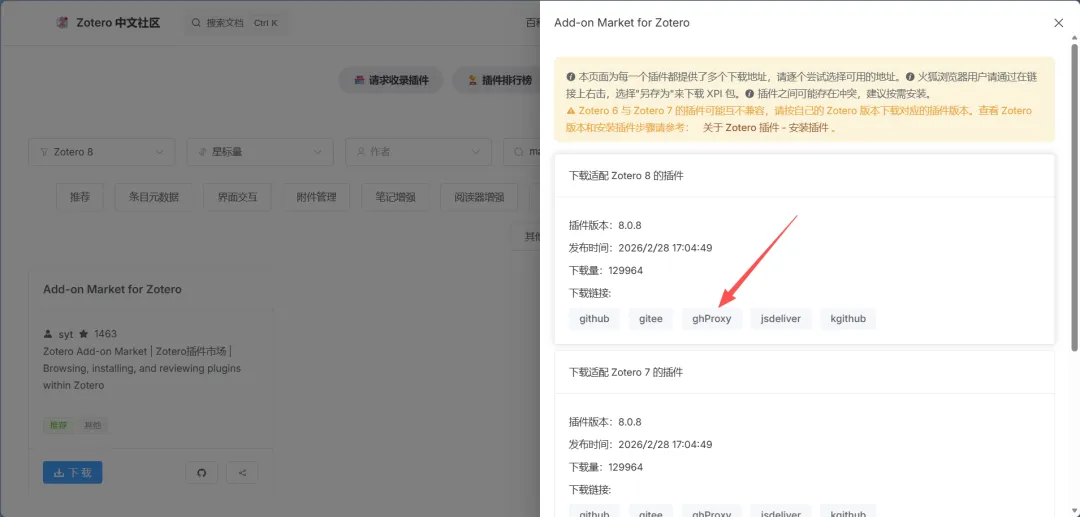Click 发布时间 line under Zotero 8 section
Screen dimensions: 1080x517
point(641,248)
